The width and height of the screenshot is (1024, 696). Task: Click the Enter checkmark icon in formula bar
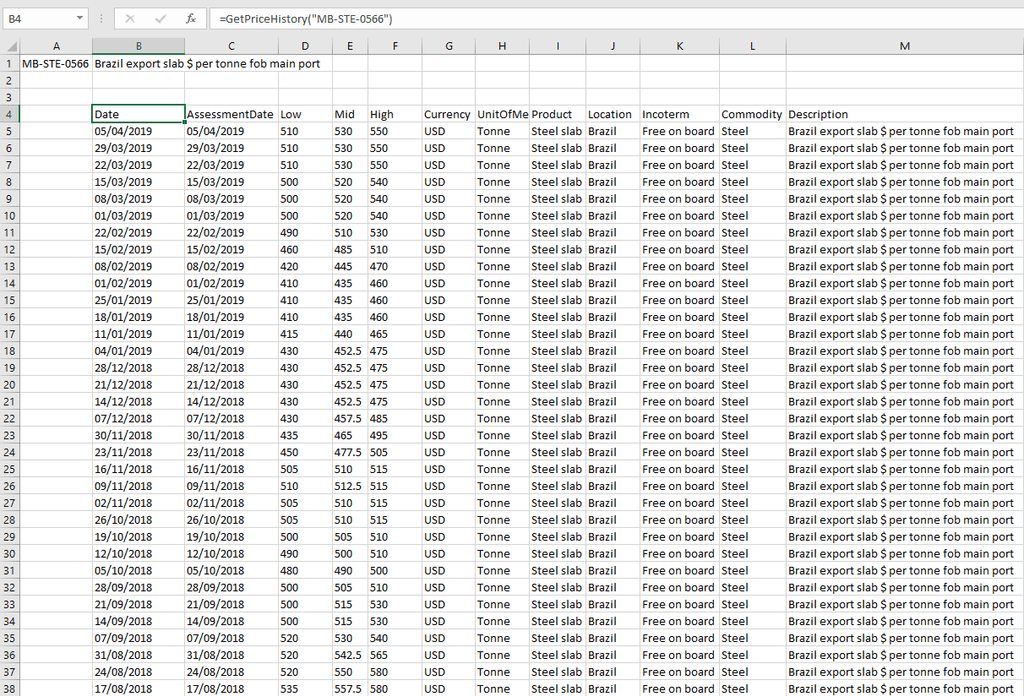[x=160, y=19]
